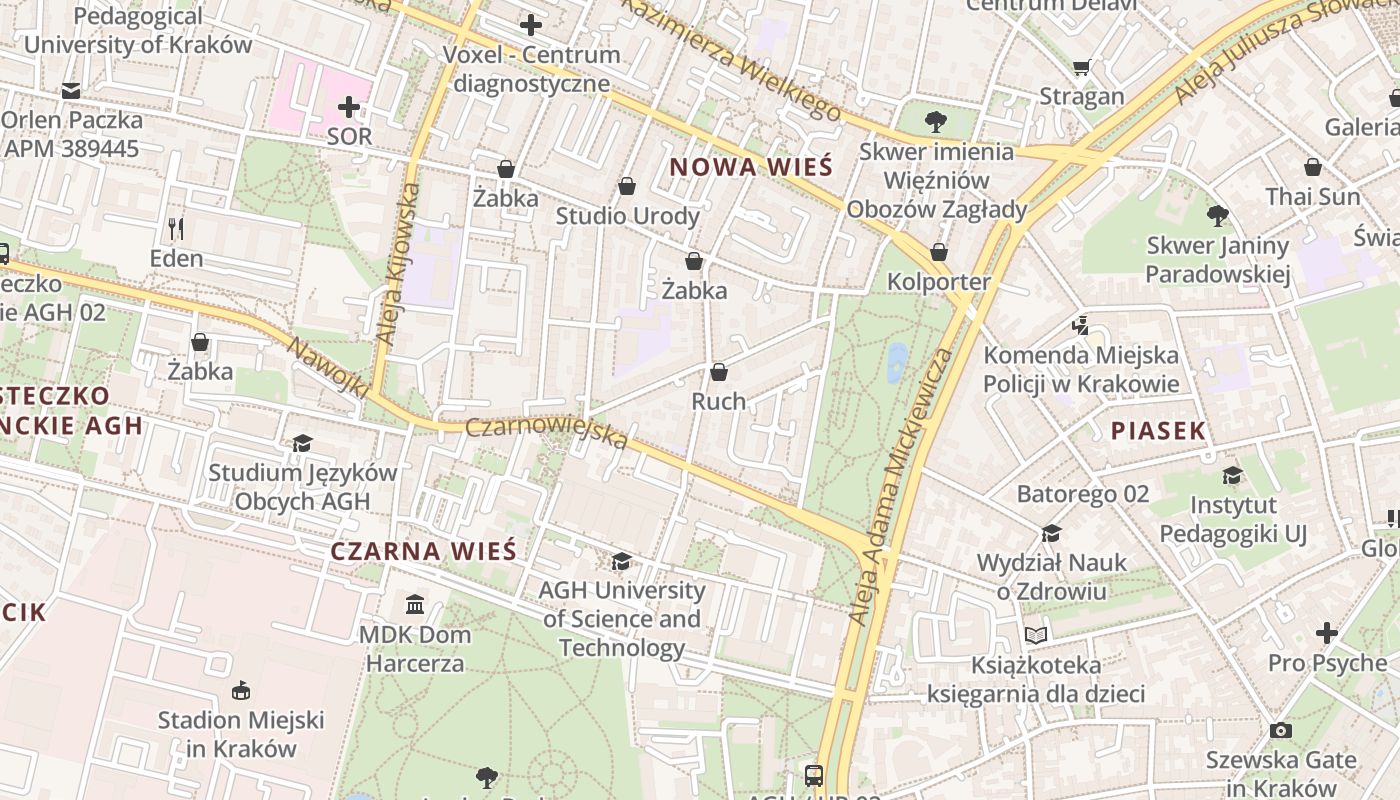Viewport: 1400px width, 800px height.
Task: Click the NOWA WIEŚ district label
Action: (x=751, y=167)
